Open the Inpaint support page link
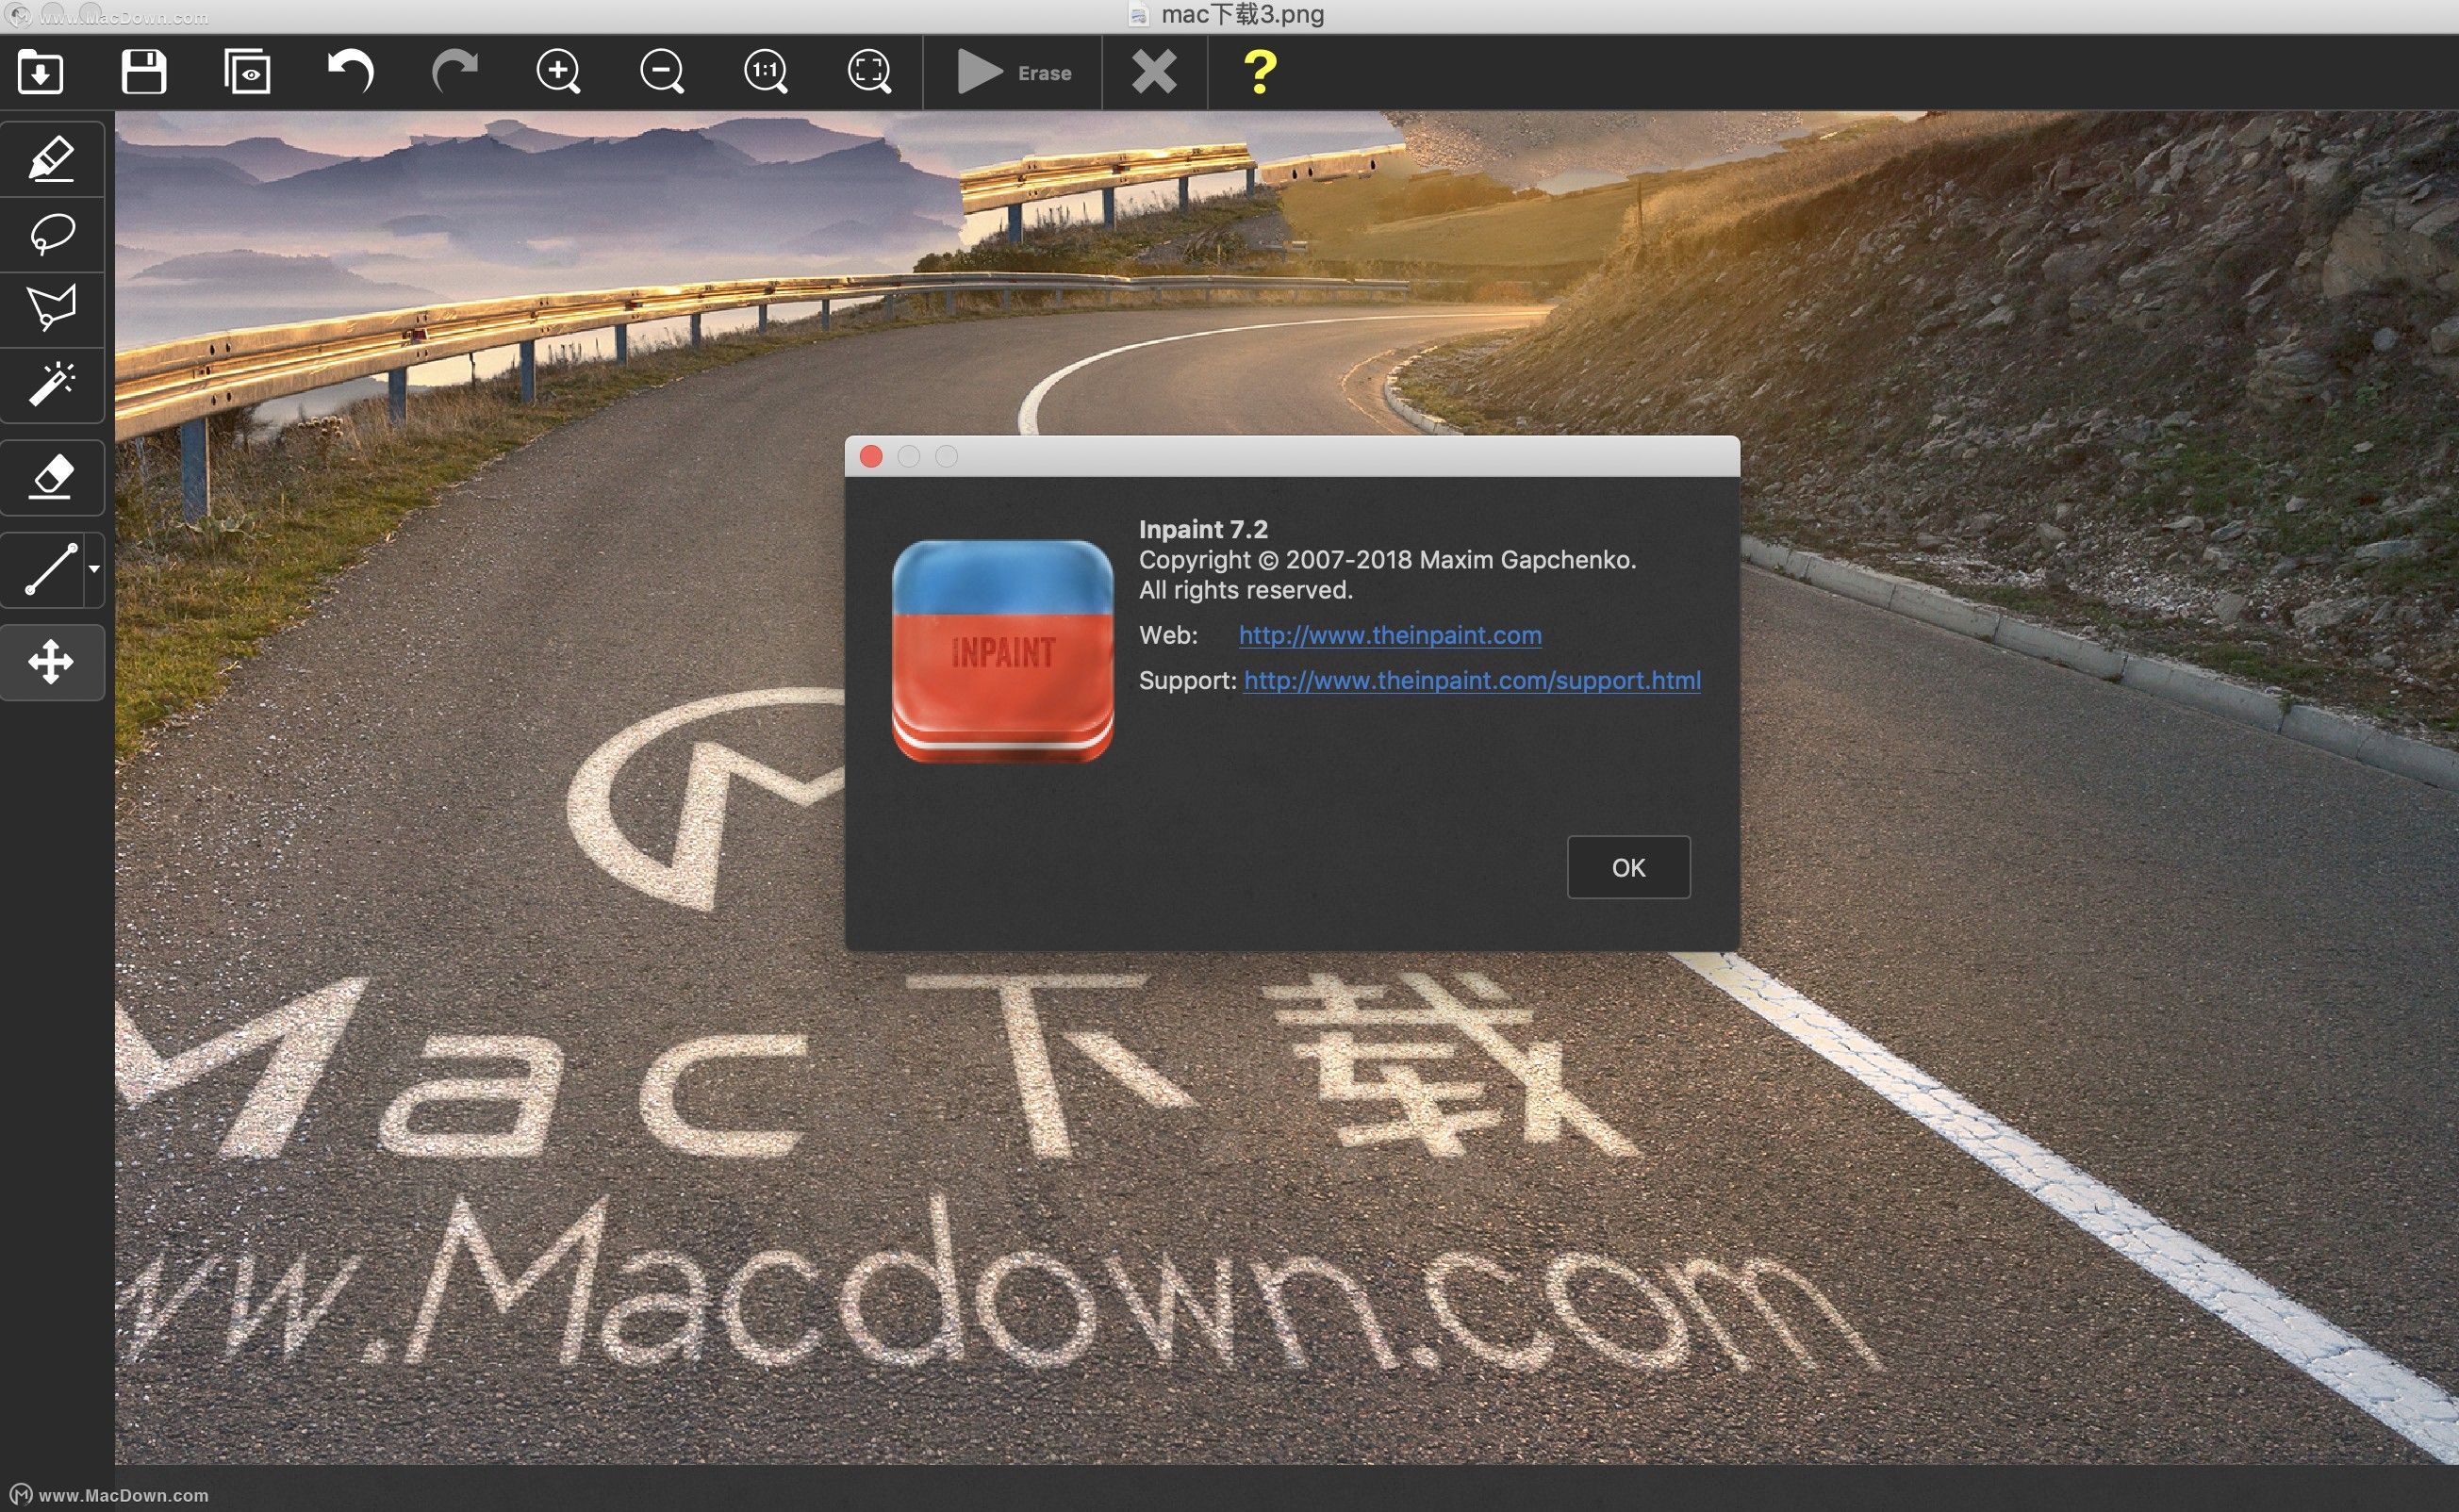Screen dimensions: 2459x1512 pos(1471,680)
